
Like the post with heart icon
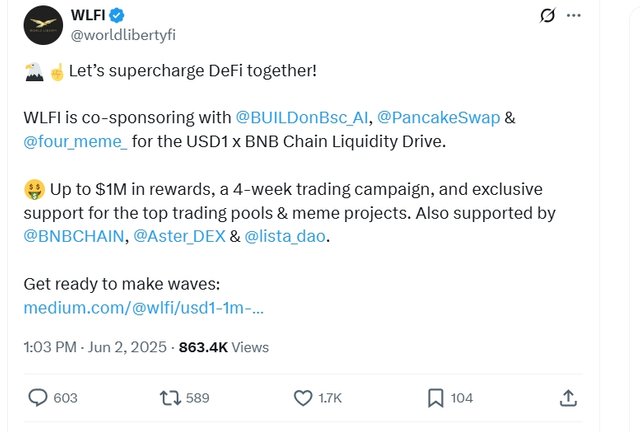304,398
